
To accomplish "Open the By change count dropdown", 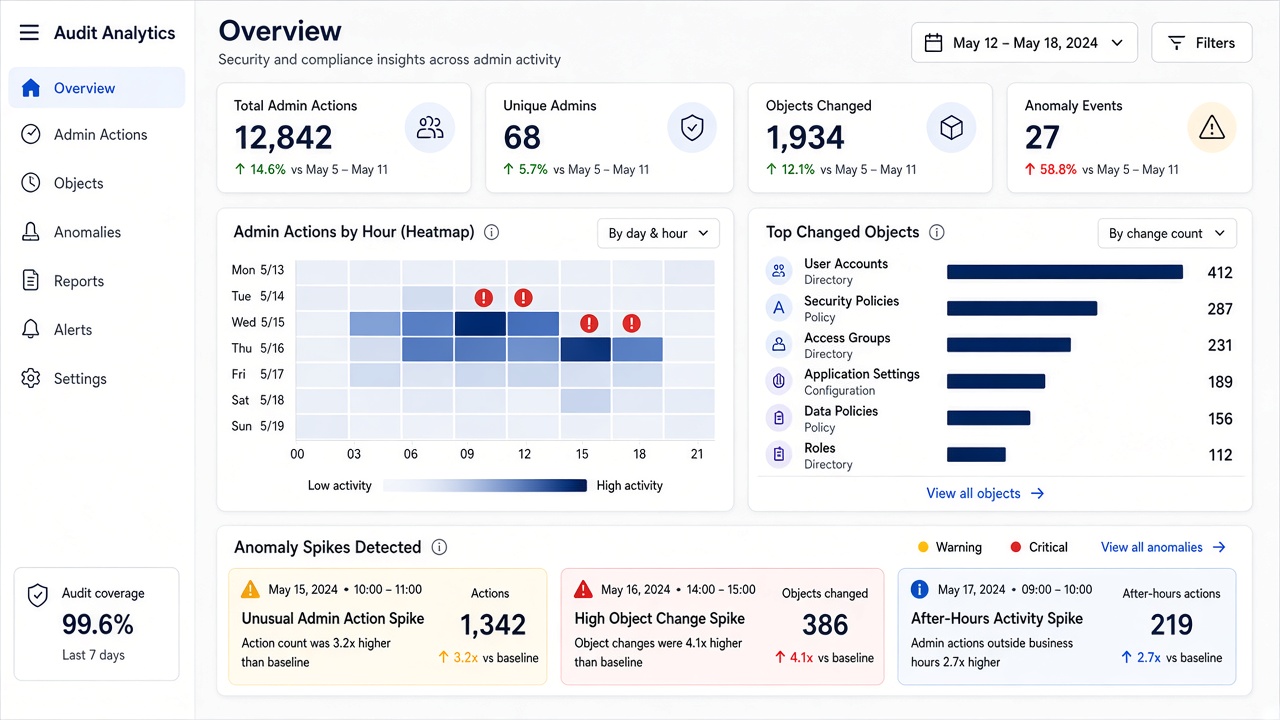I will click(x=1167, y=233).
